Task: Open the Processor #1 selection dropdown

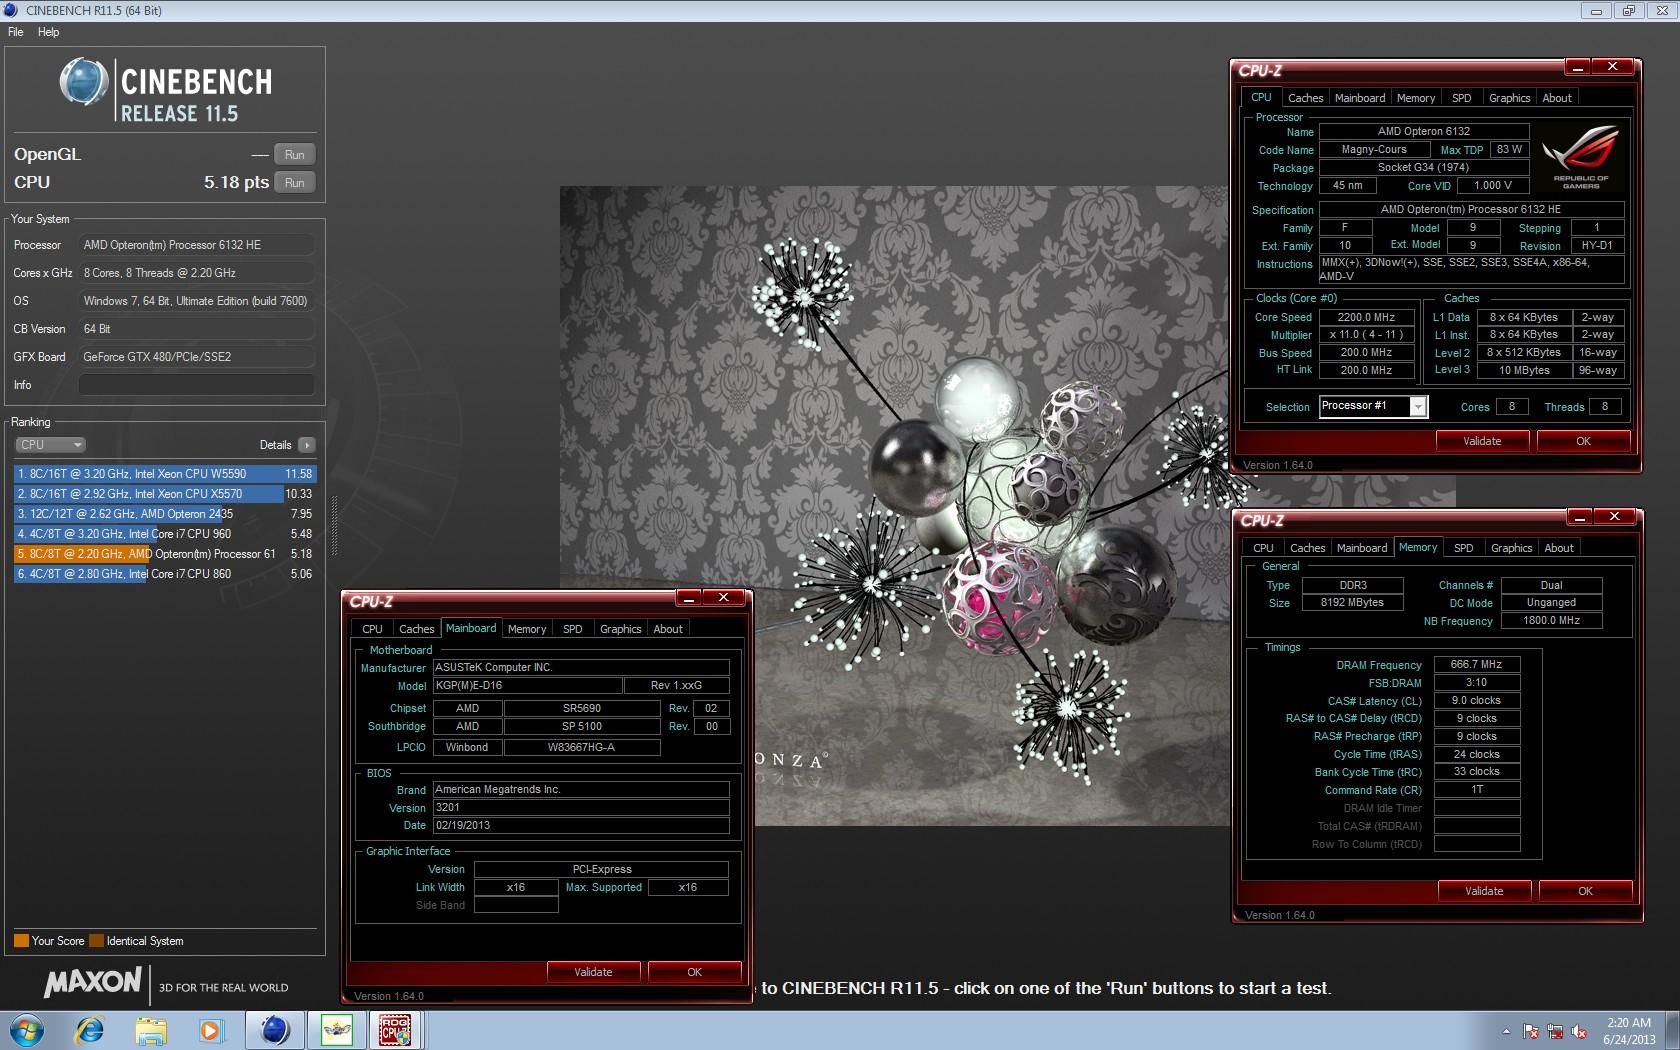Action: pos(1373,406)
